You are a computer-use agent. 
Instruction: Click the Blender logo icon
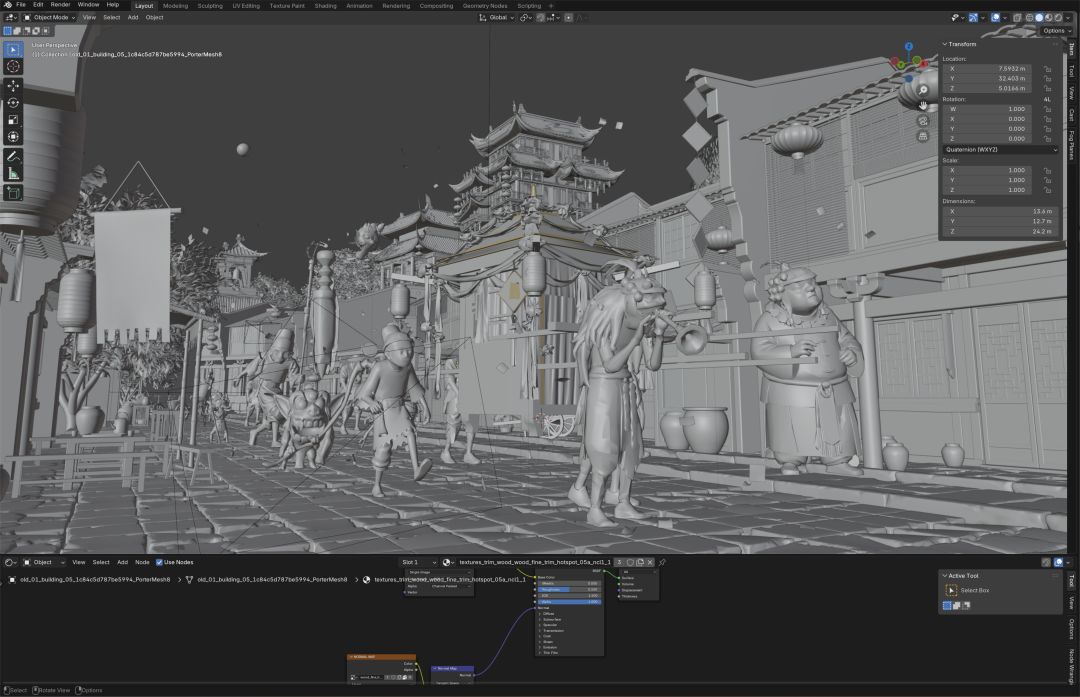coord(7,5)
